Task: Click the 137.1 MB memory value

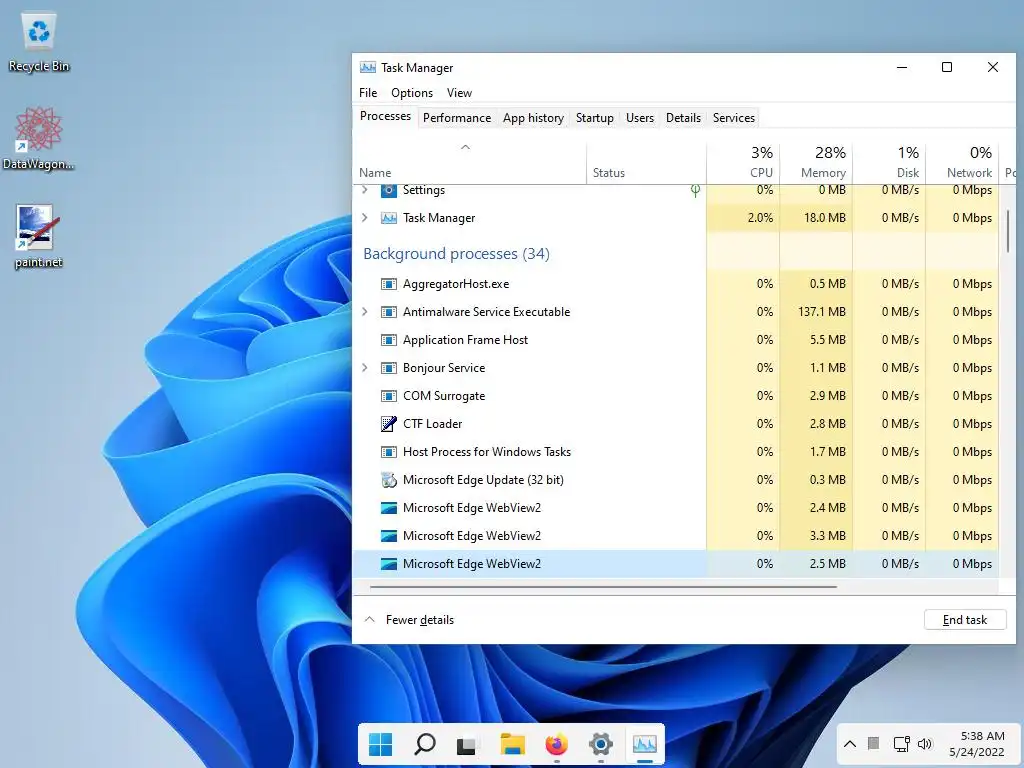Action: (x=822, y=312)
